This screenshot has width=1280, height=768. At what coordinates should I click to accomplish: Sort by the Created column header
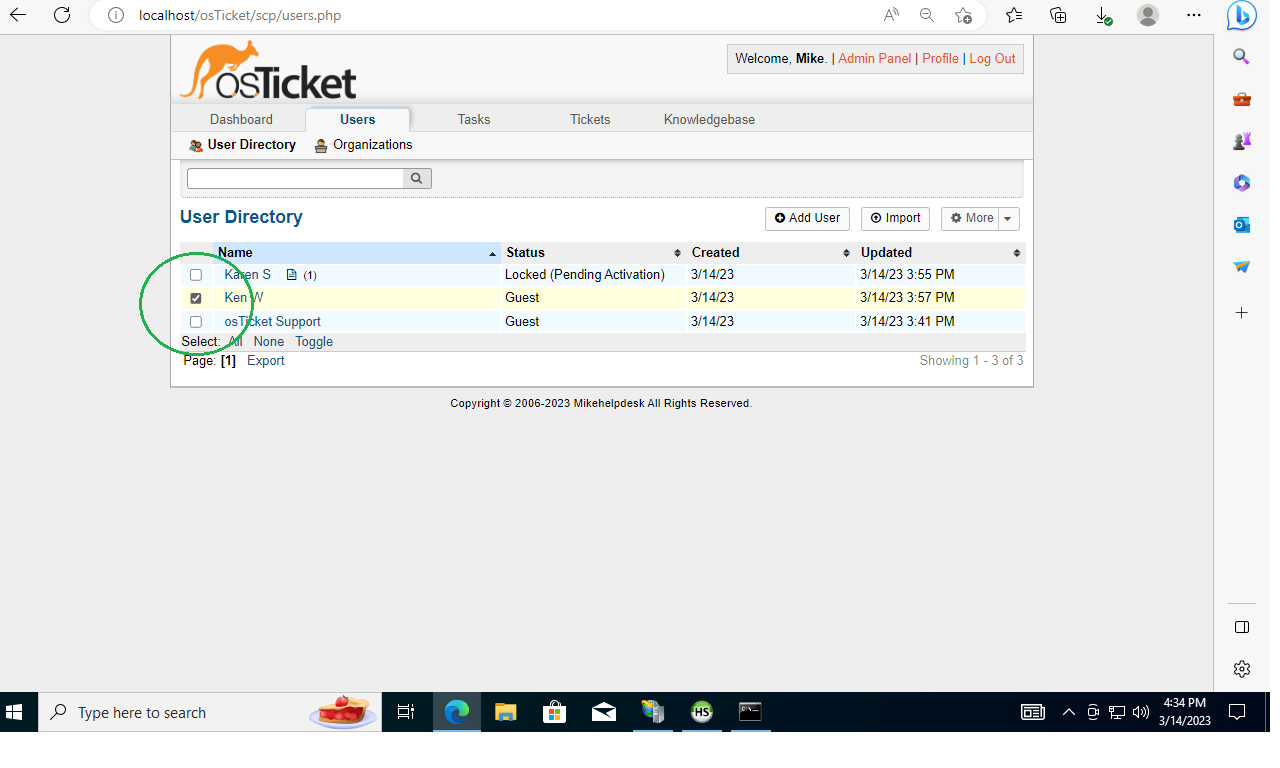770,252
